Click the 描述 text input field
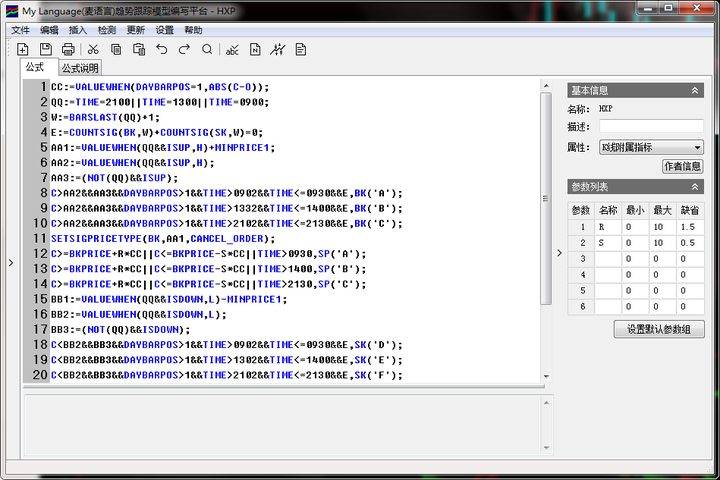This screenshot has width=720, height=480. (x=650, y=127)
